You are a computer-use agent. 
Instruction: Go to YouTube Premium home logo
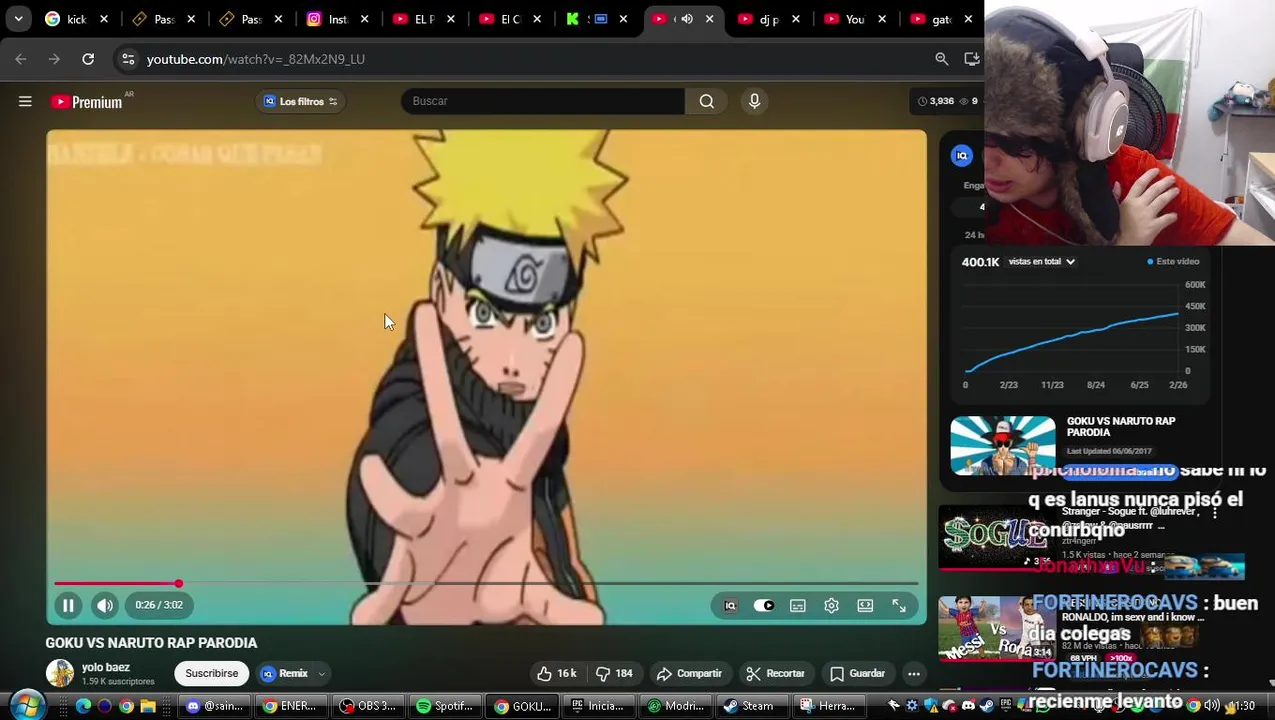coord(87,102)
